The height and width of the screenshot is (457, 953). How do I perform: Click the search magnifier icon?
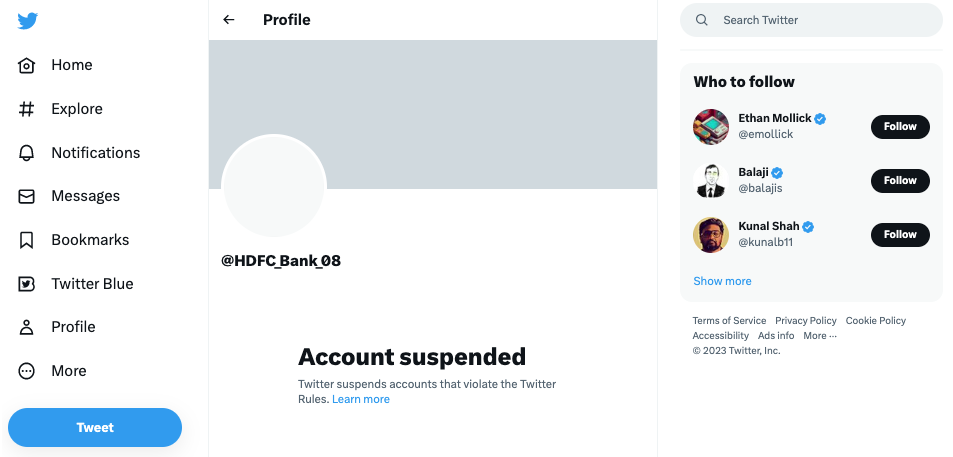(702, 20)
